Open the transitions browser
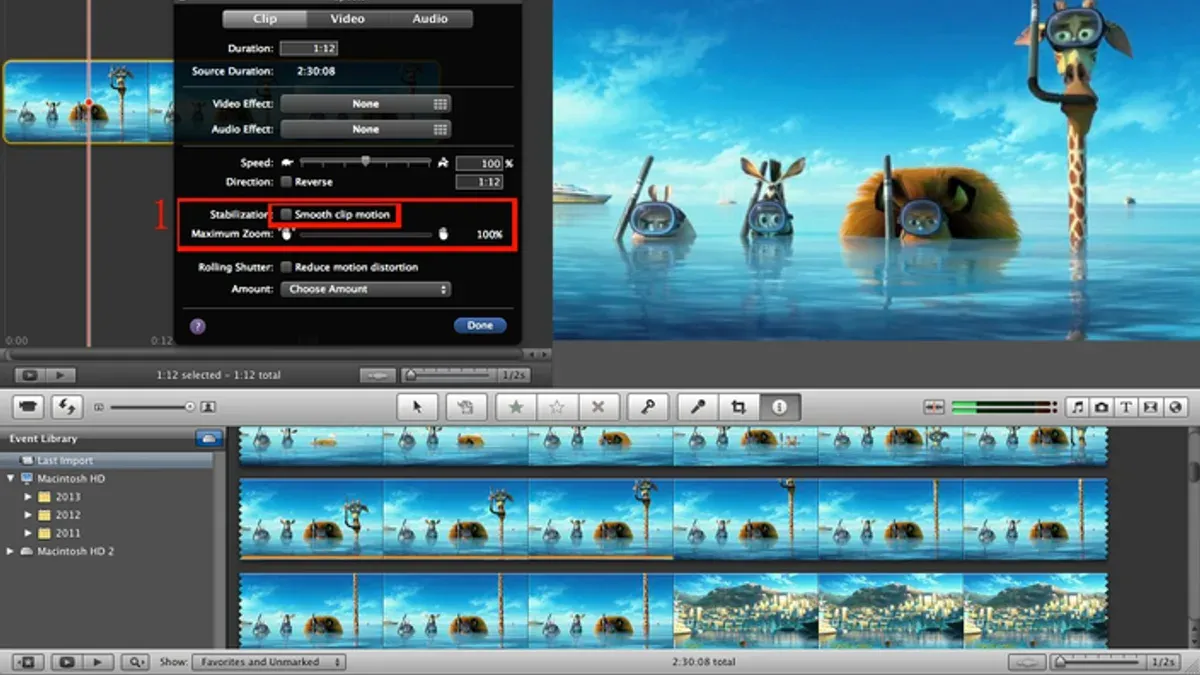Image resolution: width=1200 pixels, height=675 pixels. point(1151,407)
